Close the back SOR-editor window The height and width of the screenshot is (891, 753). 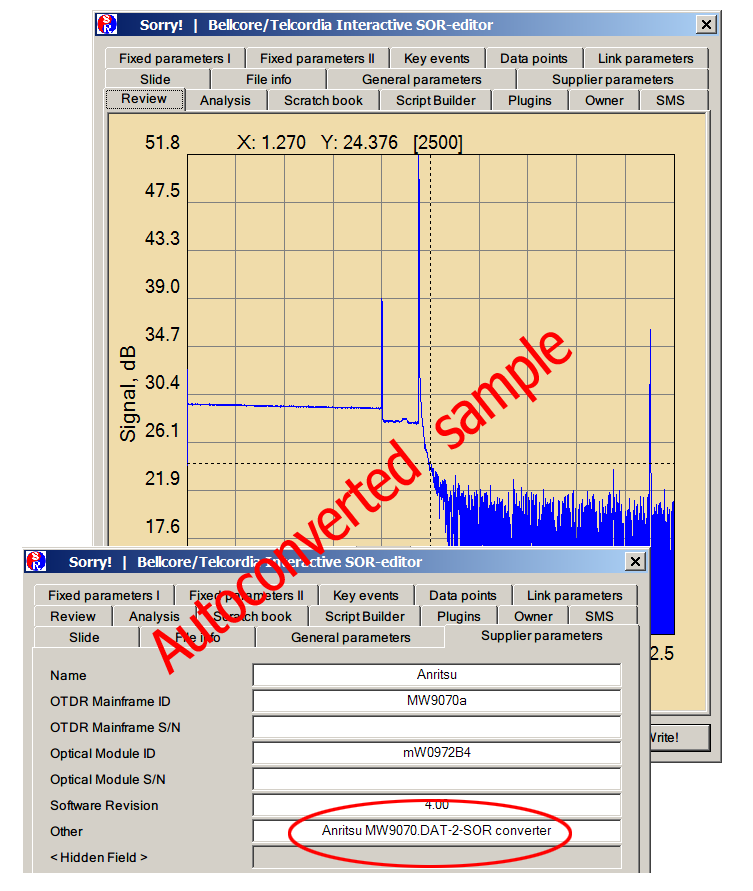pyautogui.click(x=706, y=24)
